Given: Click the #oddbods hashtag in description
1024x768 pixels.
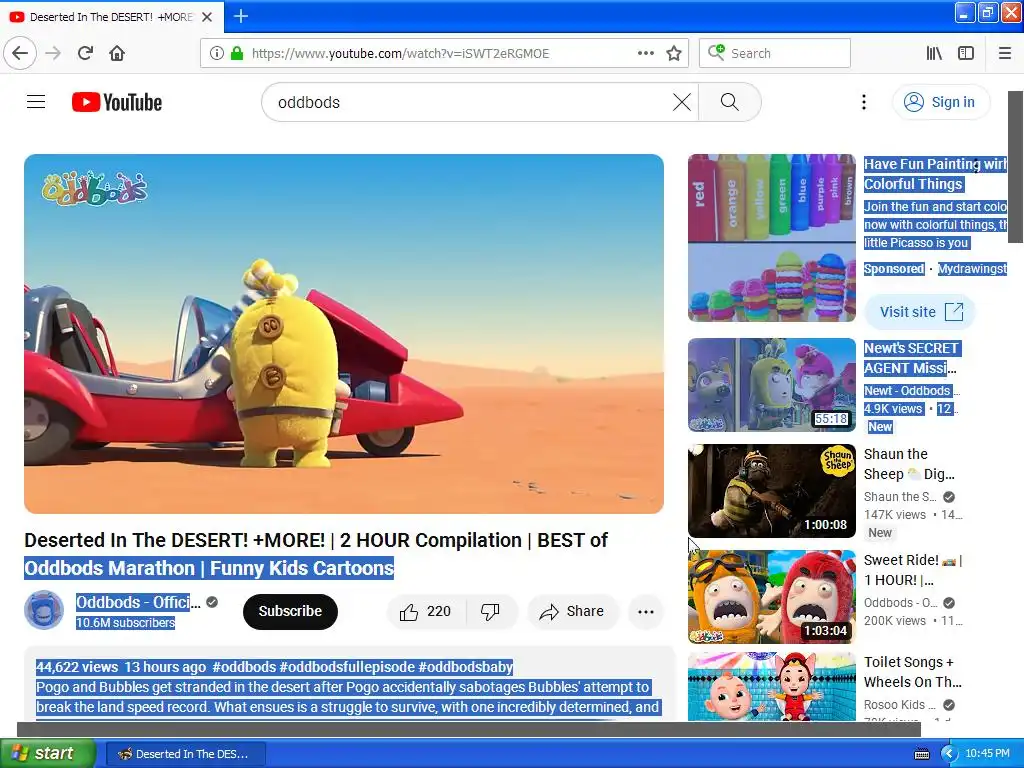Looking at the screenshot, I should [x=244, y=667].
